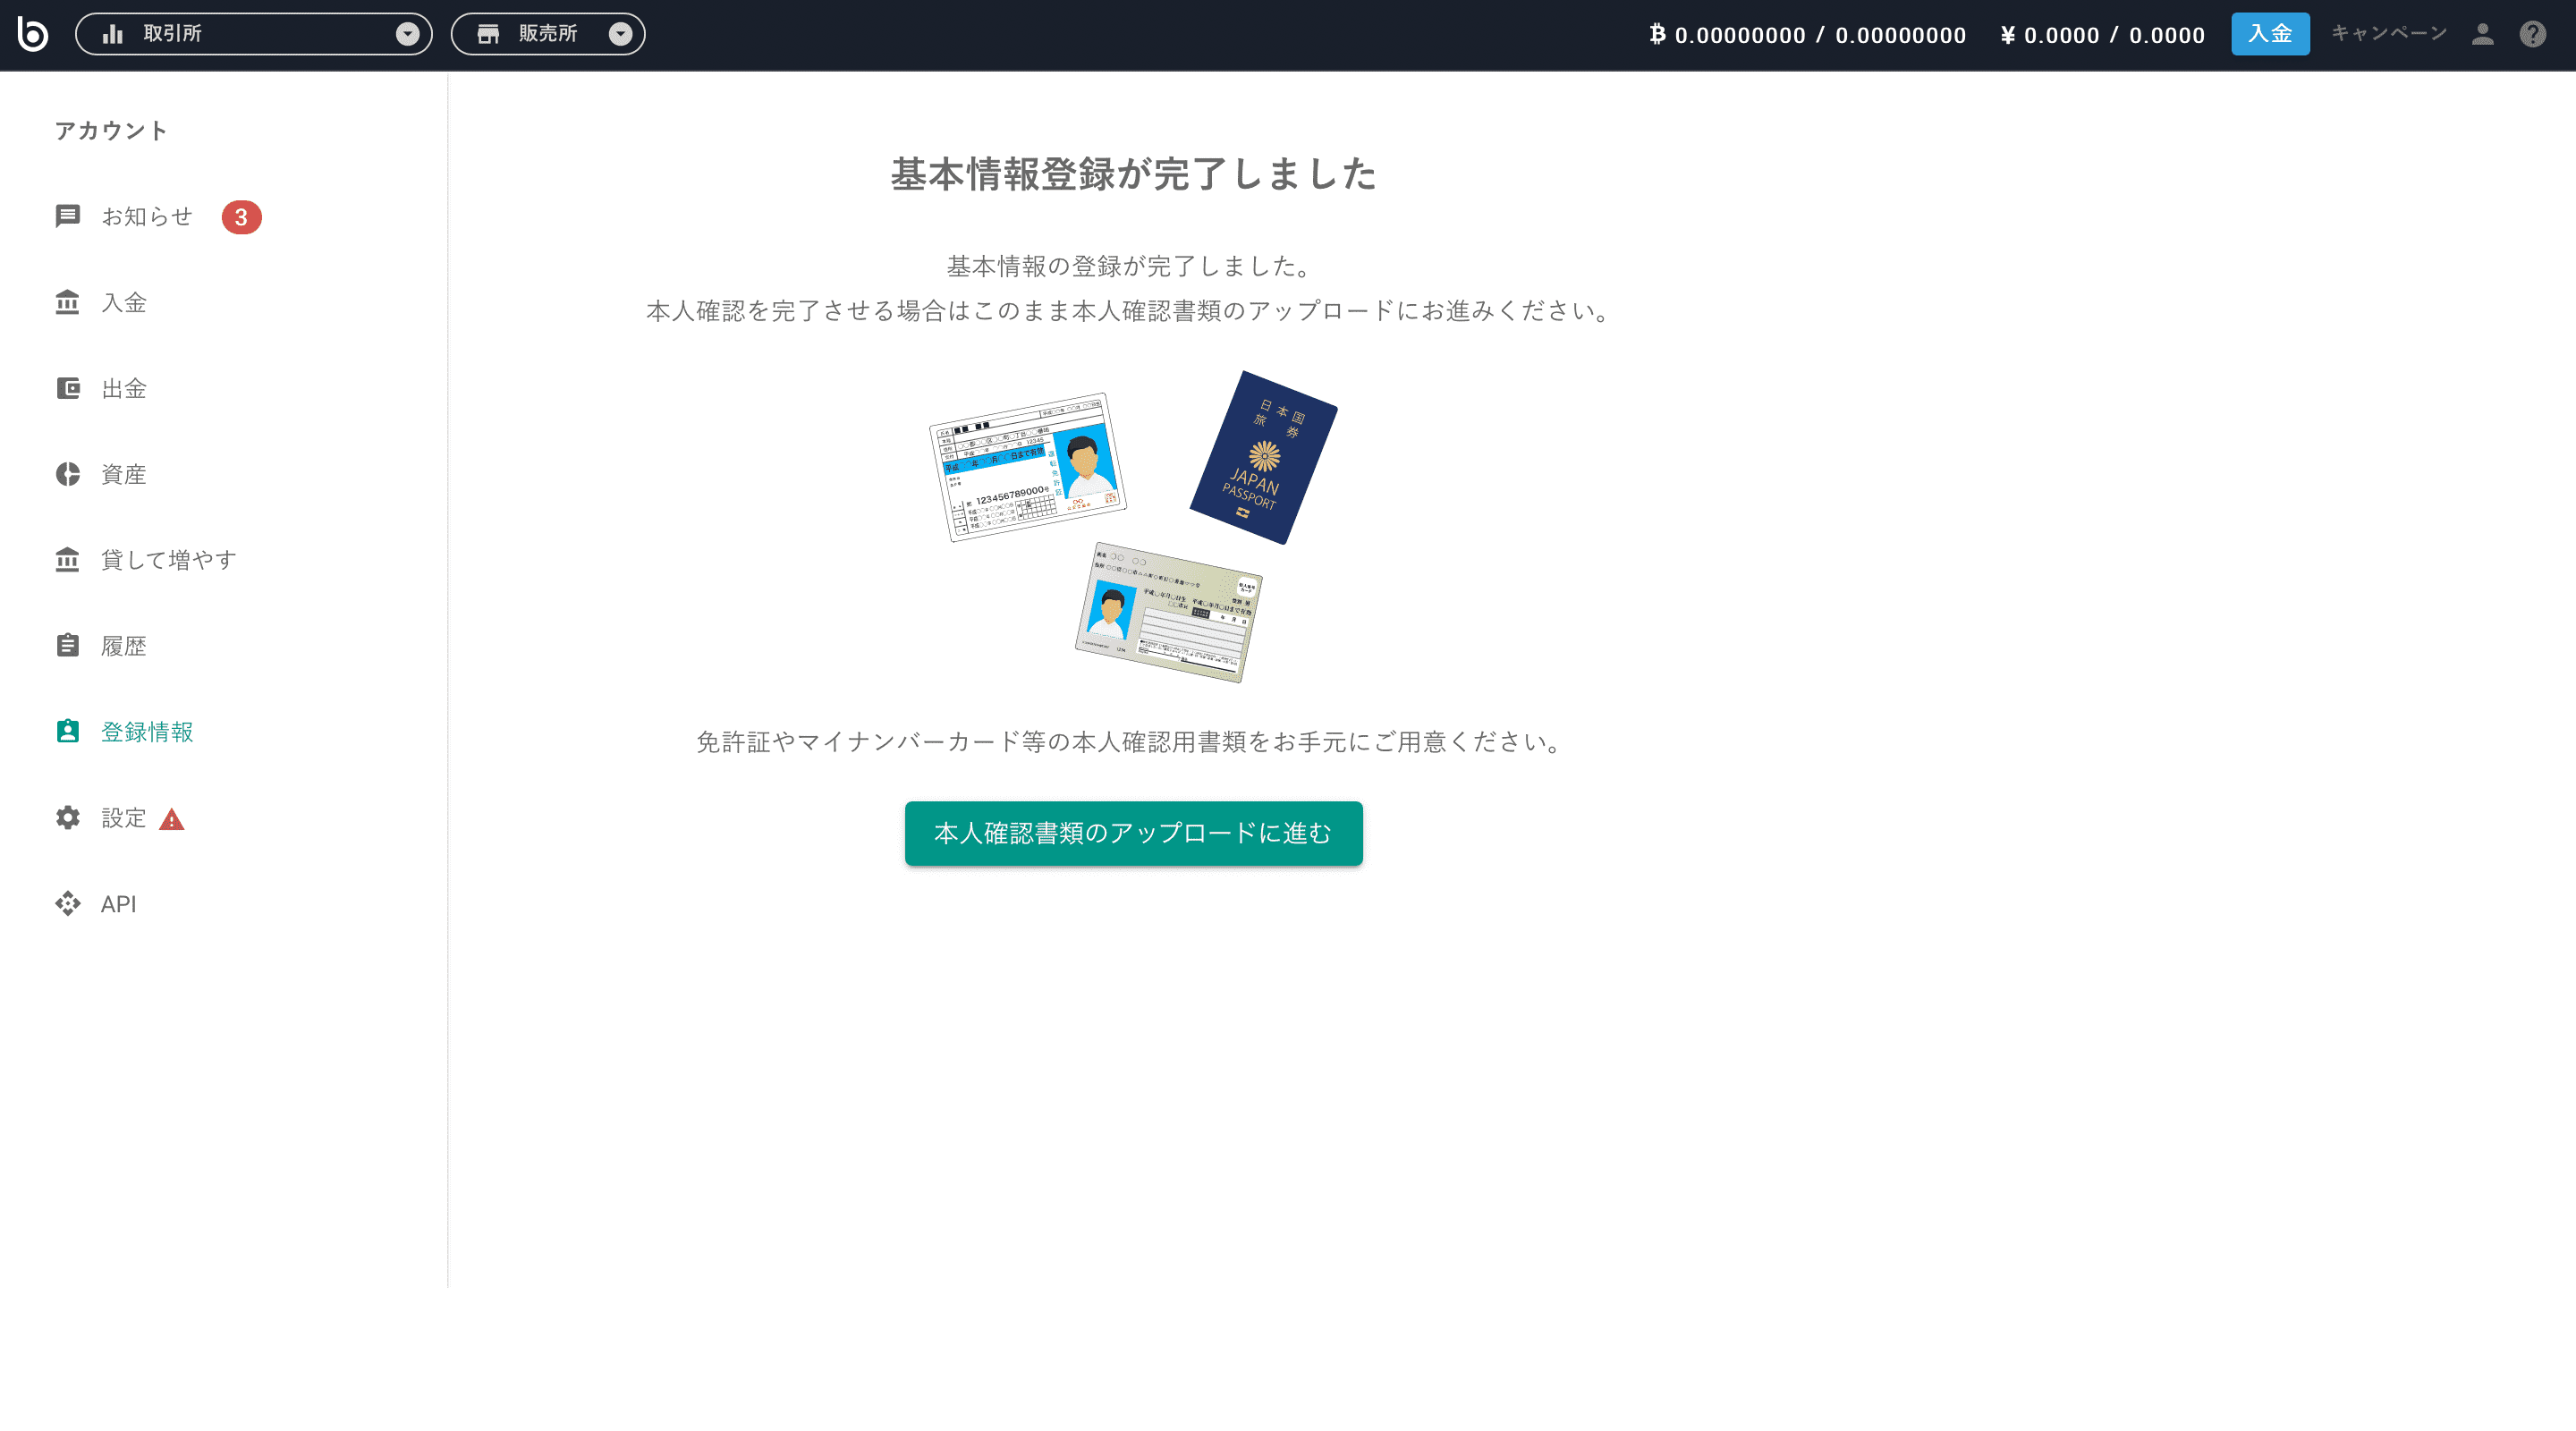
Task: Click the 出金 withdrawal icon
Action: (67, 388)
